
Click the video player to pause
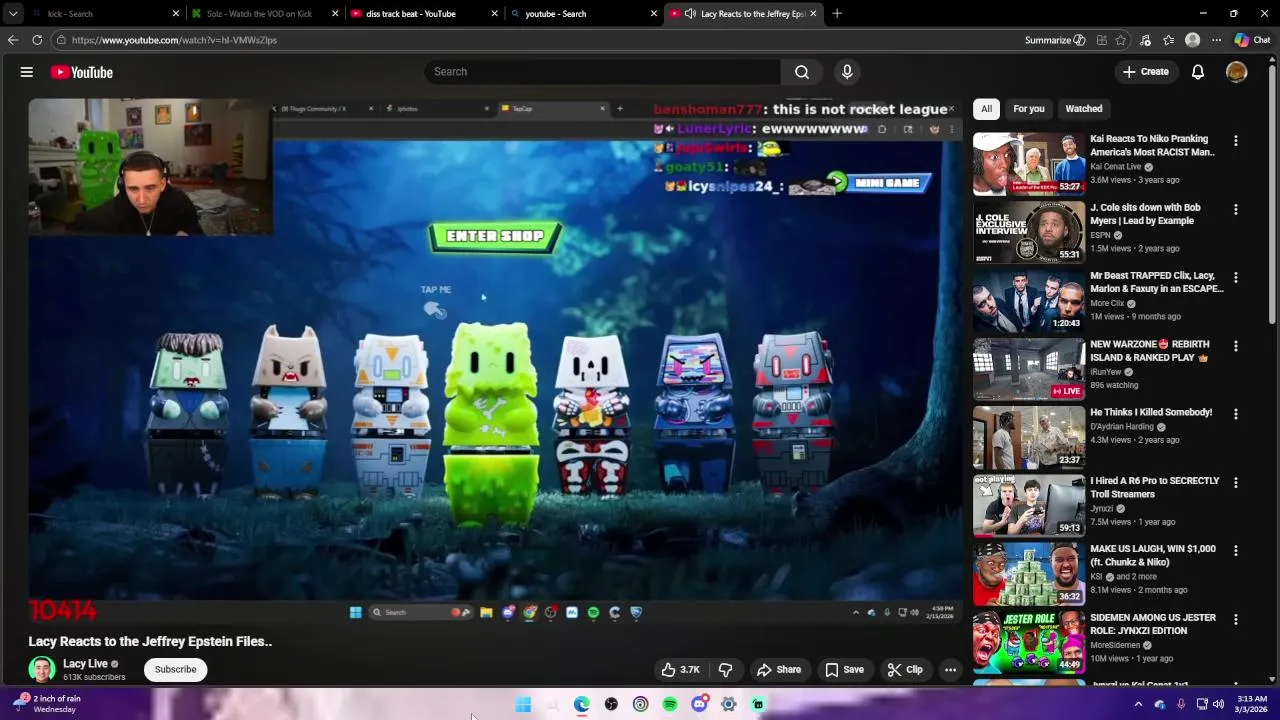click(495, 360)
